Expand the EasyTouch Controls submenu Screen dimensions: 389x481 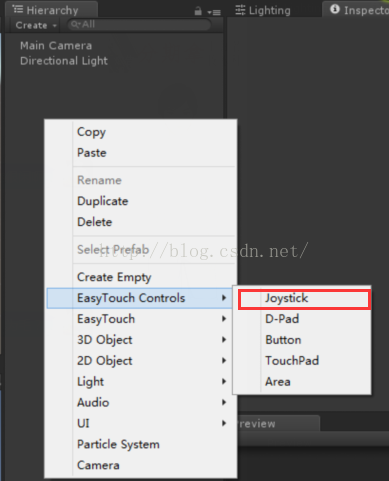[x=140, y=298]
